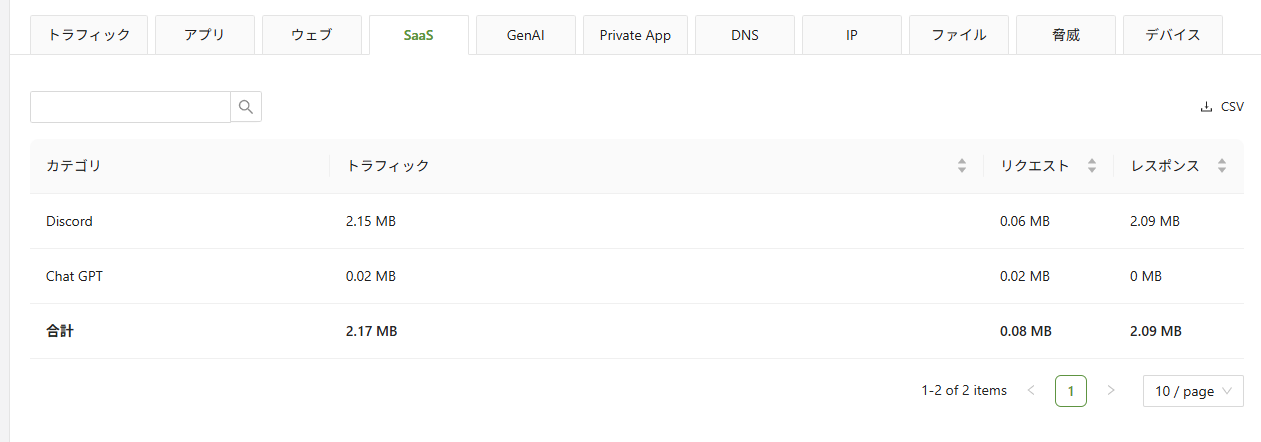The width and height of the screenshot is (1261, 442).
Task: Select the ウェブ tab
Action: 311,35
